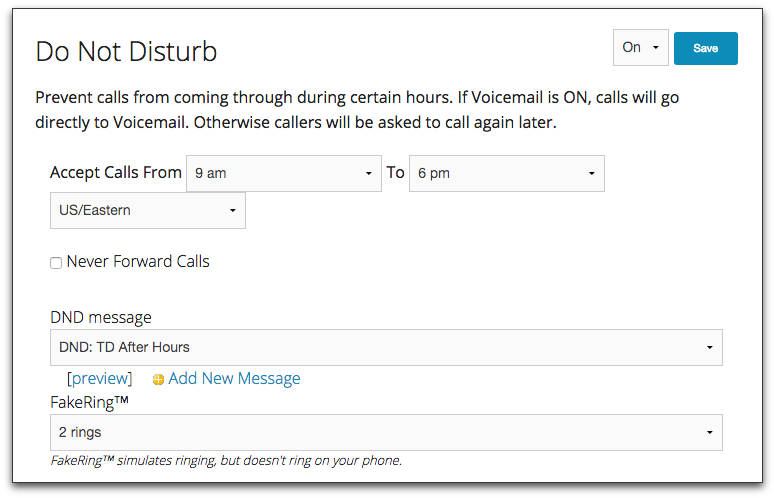The image size is (774, 498).
Task: Click the DND message field label
Action: (x=101, y=317)
